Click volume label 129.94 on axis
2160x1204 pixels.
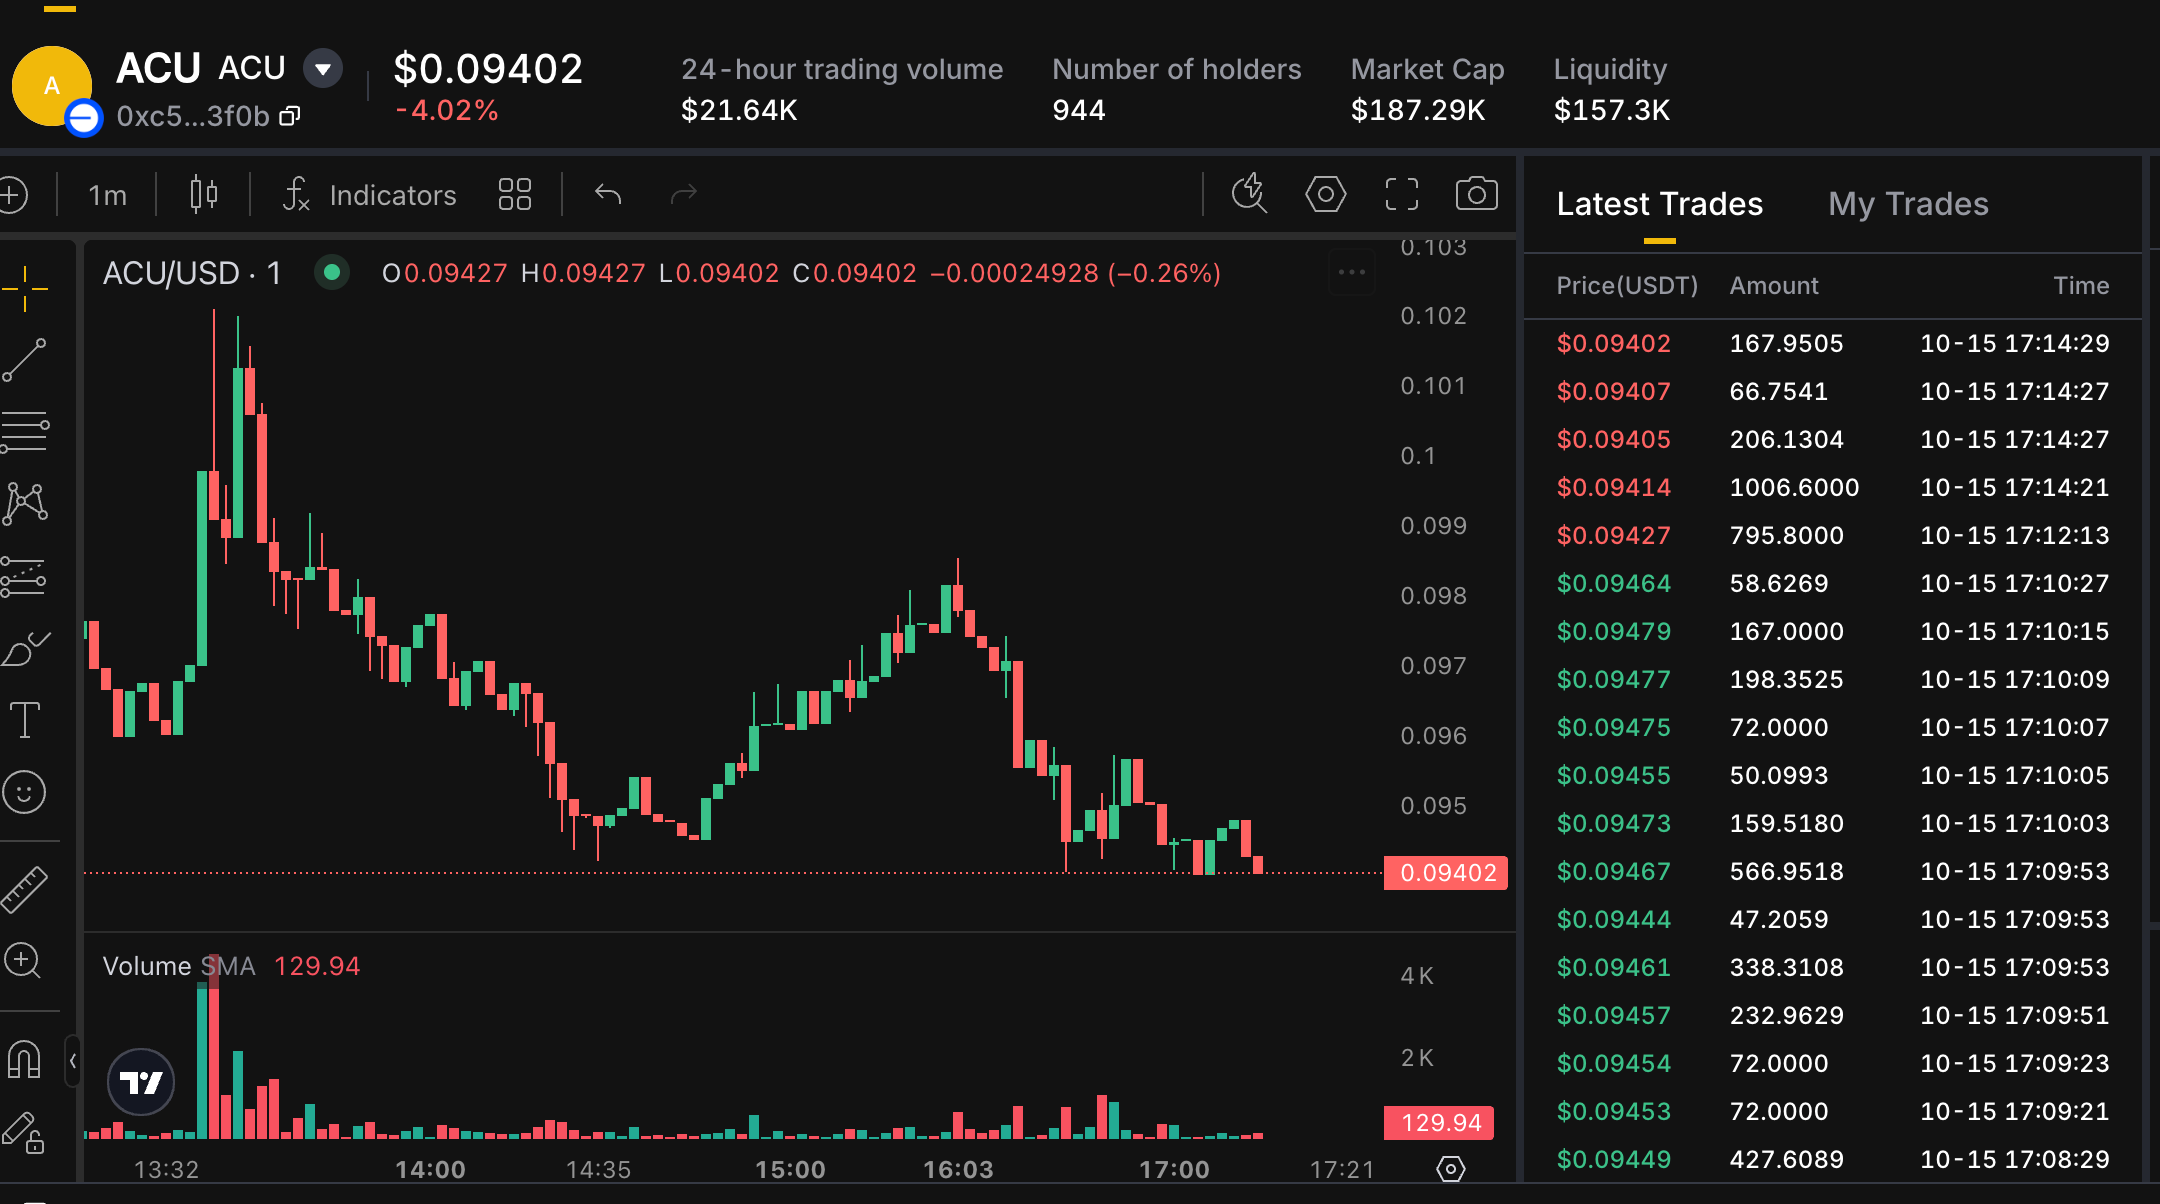point(1440,1122)
